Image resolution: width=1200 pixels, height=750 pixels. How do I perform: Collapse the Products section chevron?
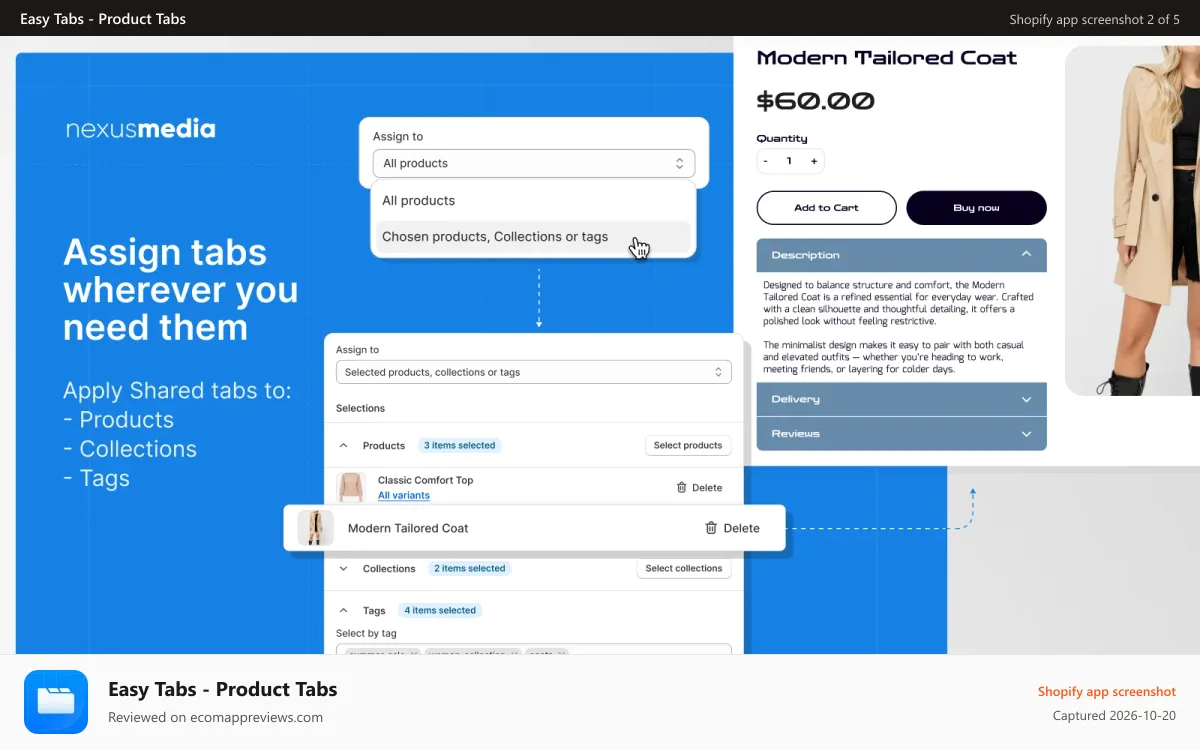pos(344,446)
